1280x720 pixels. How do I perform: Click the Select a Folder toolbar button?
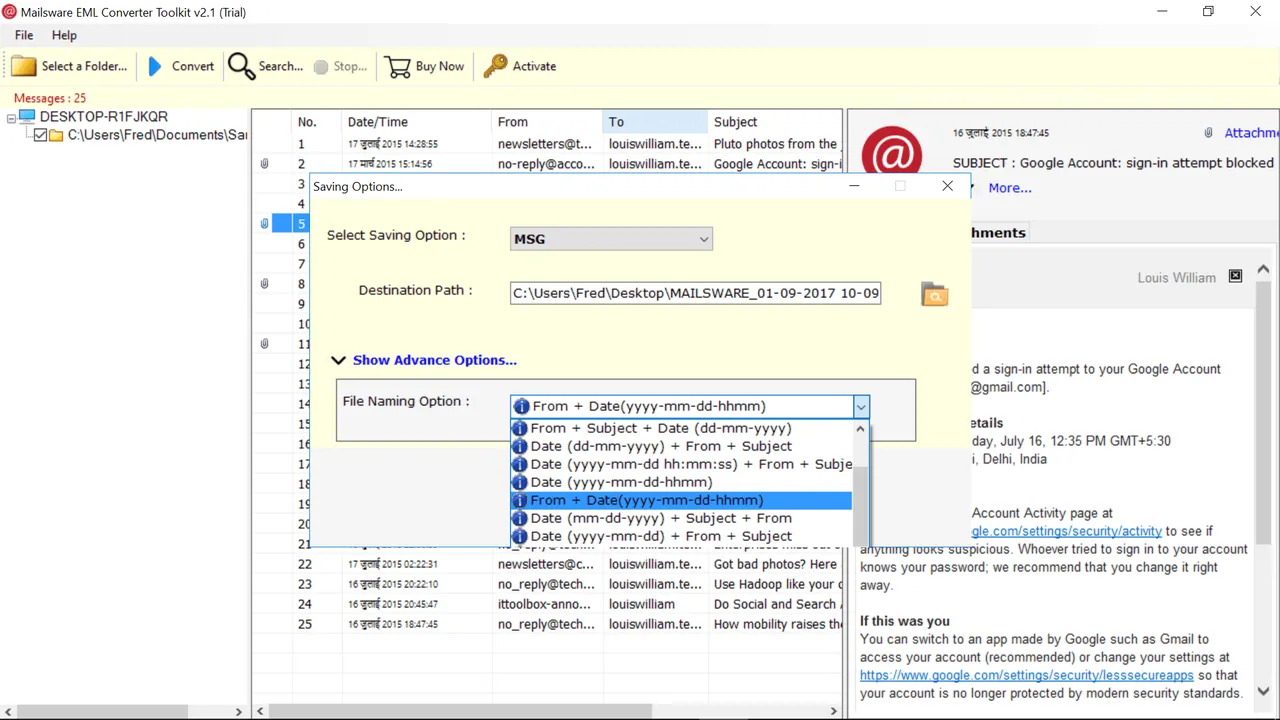(x=69, y=66)
